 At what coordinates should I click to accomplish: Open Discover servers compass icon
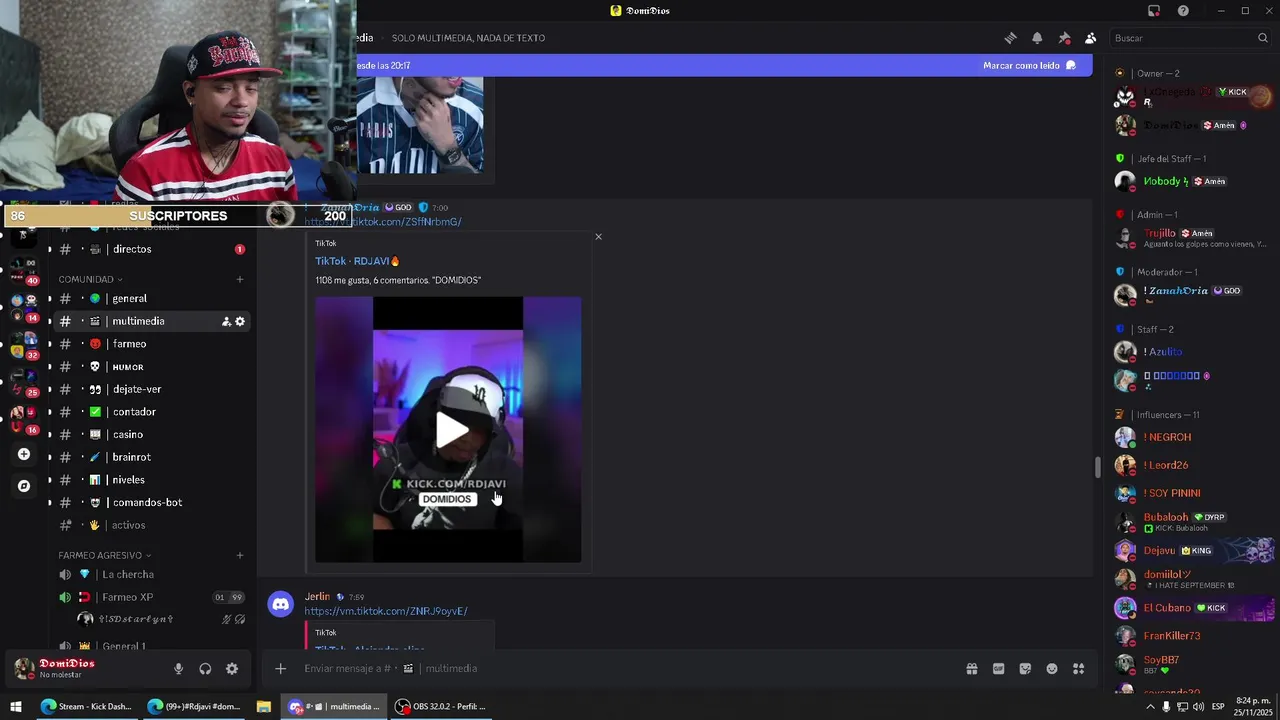click(x=24, y=486)
